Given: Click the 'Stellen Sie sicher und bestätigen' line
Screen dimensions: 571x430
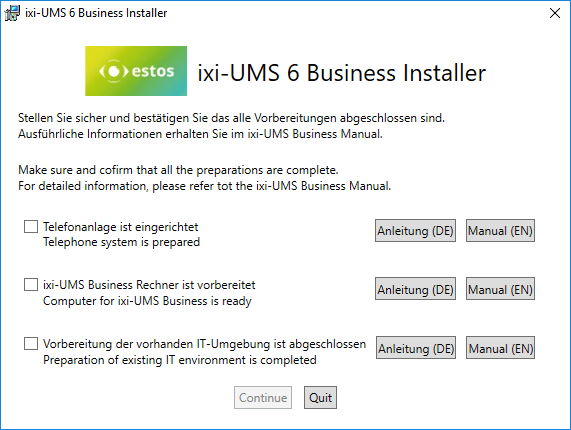Looking at the screenshot, I should [x=232, y=118].
